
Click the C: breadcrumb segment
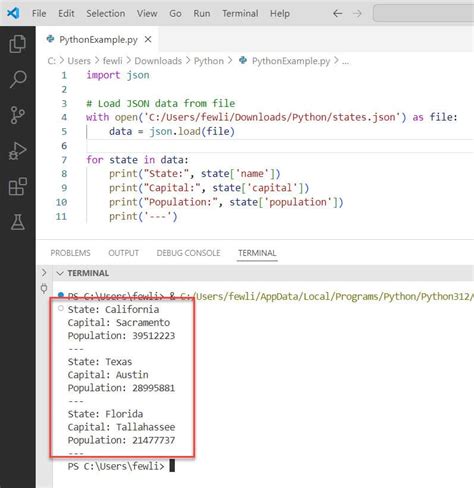(x=52, y=61)
